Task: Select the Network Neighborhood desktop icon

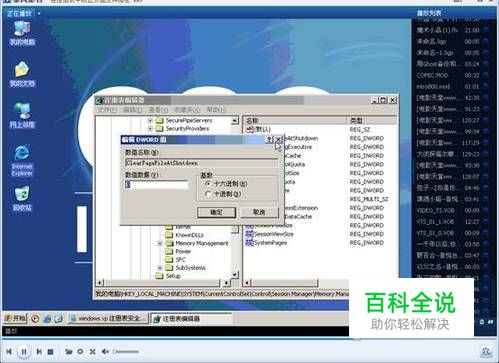Action: (x=22, y=116)
